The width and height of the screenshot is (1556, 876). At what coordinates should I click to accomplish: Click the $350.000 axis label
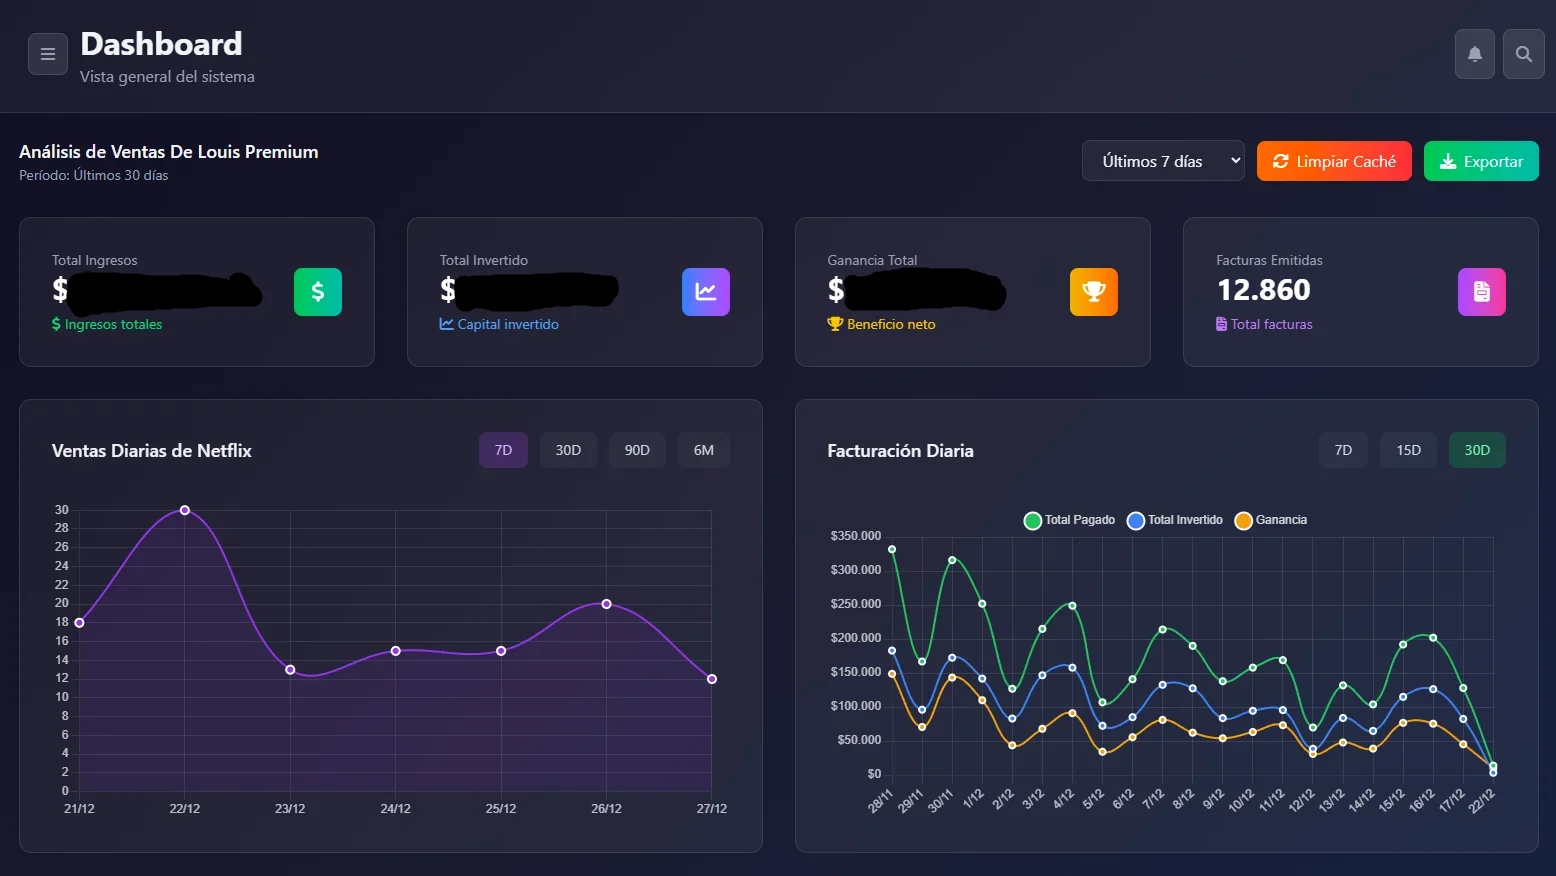pos(856,536)
